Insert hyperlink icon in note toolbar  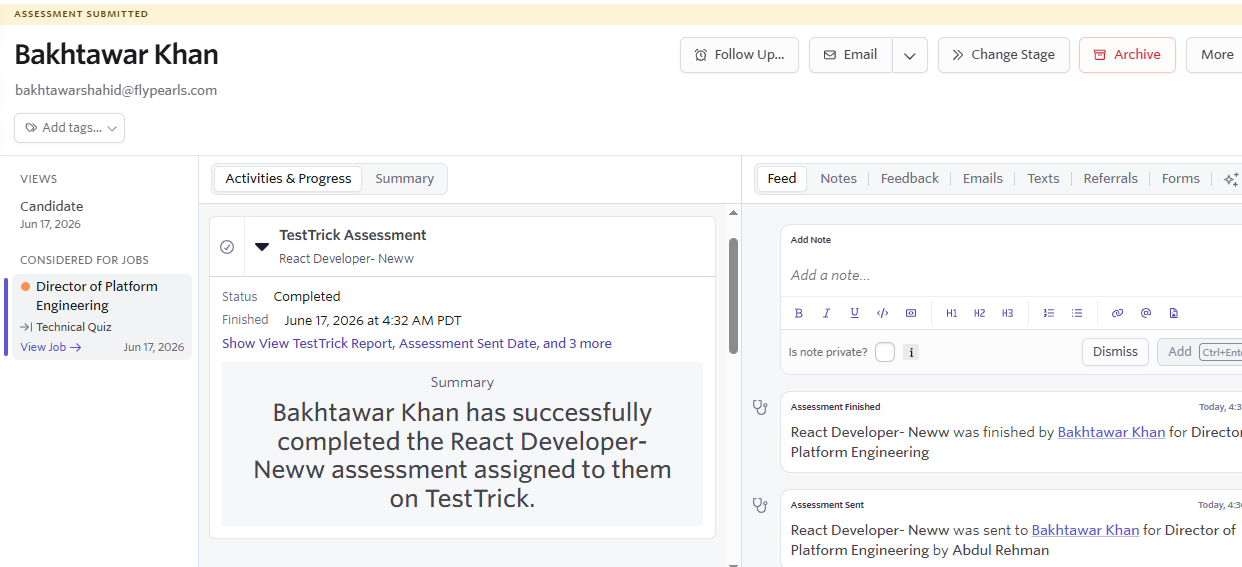coord(1117,313)
